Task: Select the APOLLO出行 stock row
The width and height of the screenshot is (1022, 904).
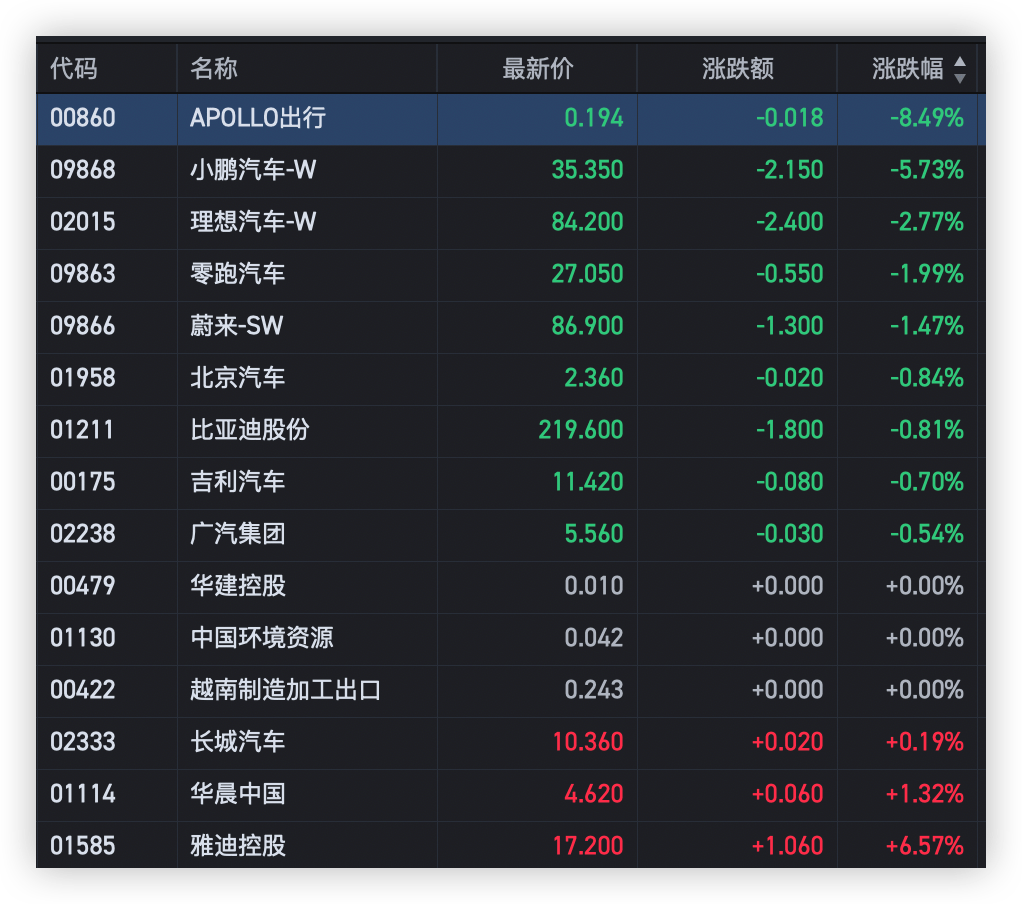Action: click(x=510, y=119)
